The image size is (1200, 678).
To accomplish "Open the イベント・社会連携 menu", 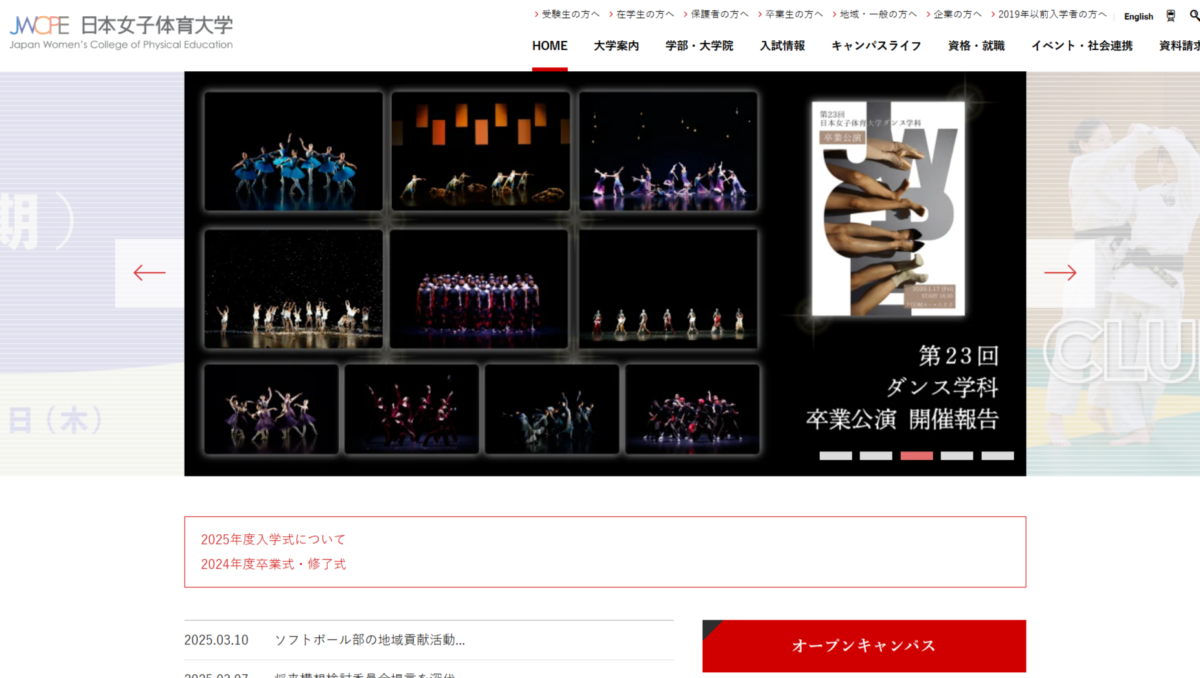I will pos(1082,46).
